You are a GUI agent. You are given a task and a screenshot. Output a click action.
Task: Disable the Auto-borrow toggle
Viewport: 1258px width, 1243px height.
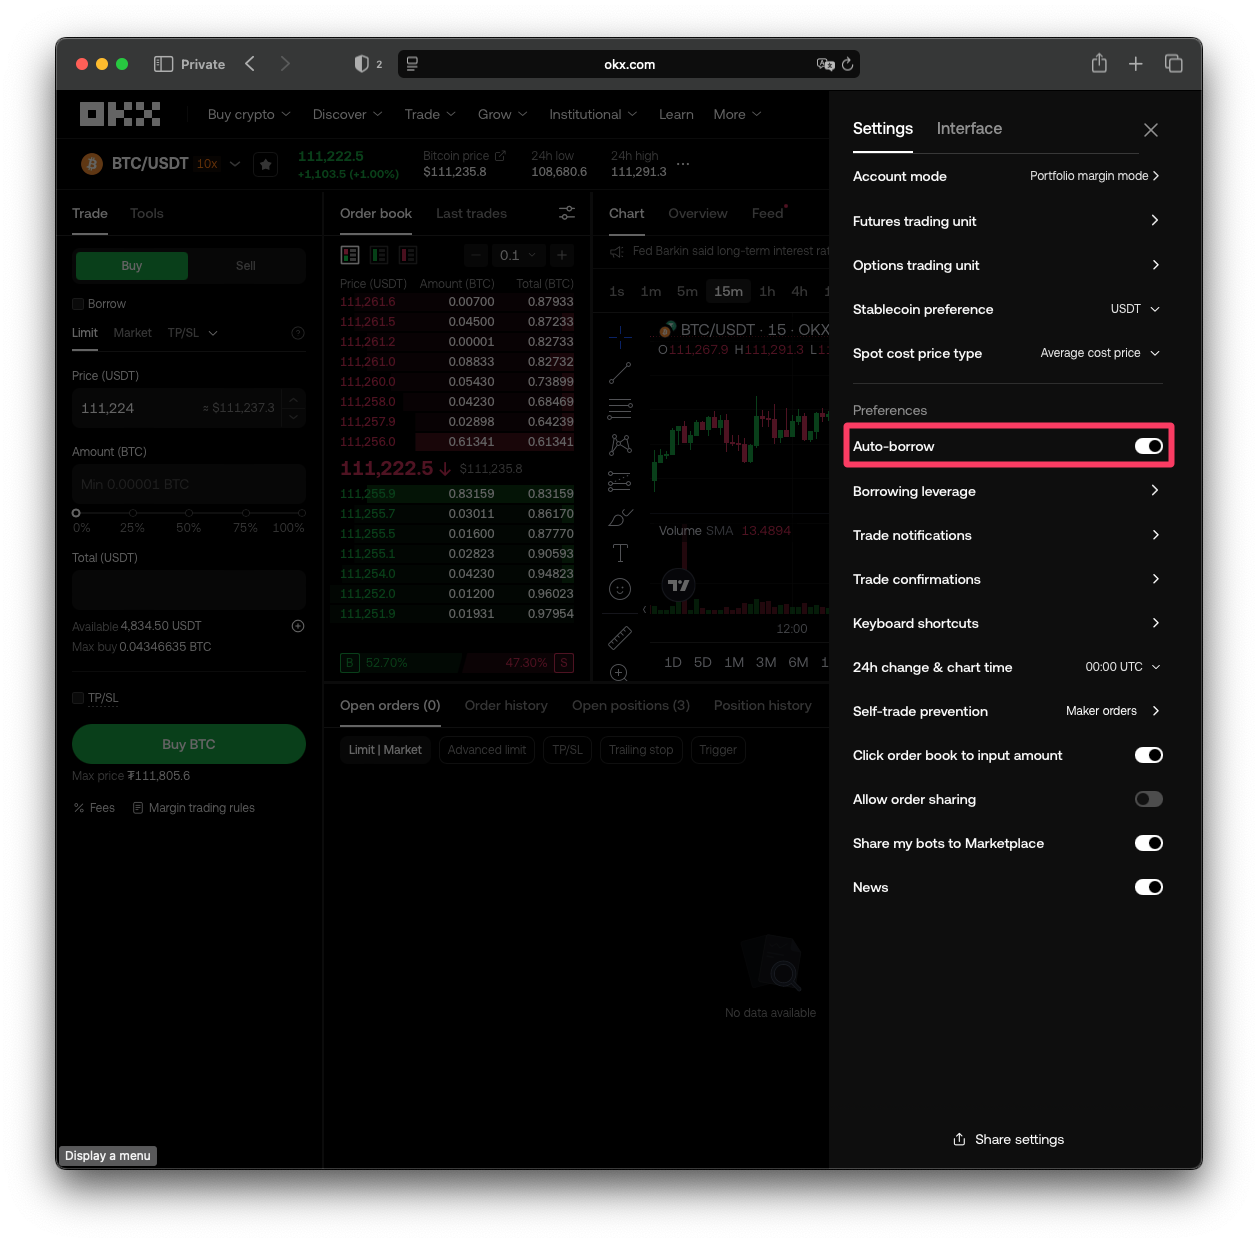click(1148, 446)
